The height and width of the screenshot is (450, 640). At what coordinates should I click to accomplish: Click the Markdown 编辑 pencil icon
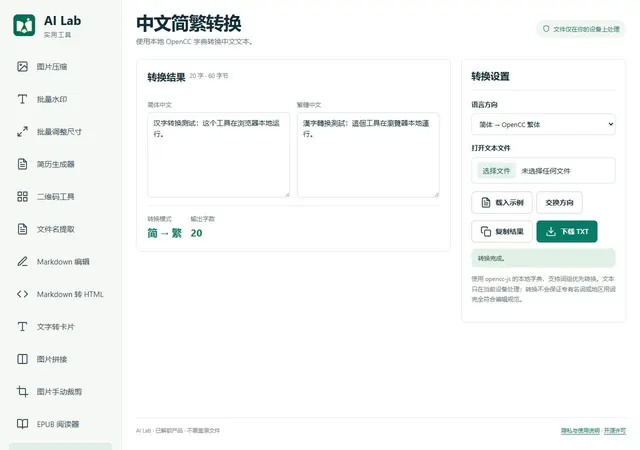coord(22,261)
